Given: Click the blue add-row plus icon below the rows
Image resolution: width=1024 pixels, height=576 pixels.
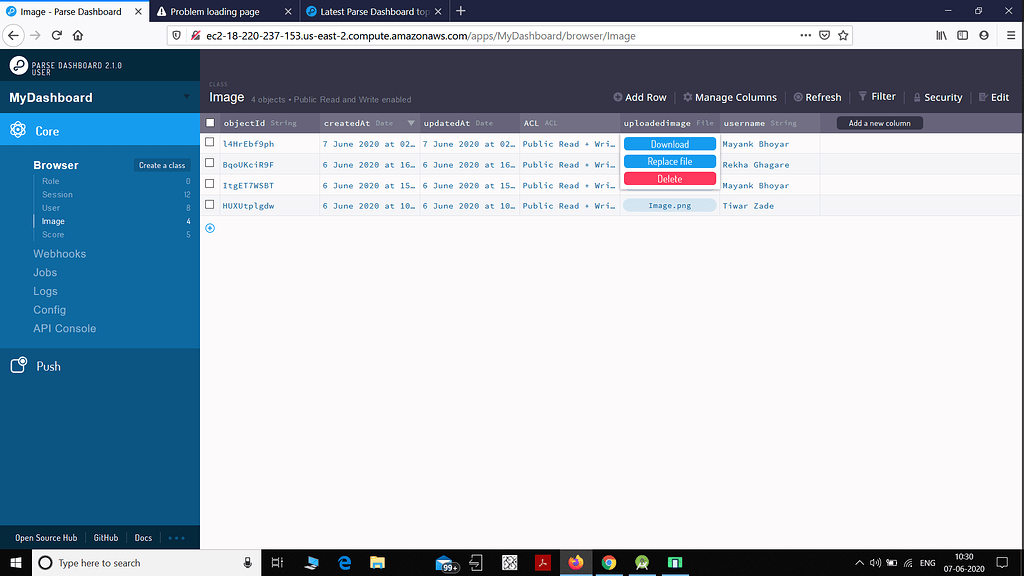Looking at the screenshot, I should 209,227.
